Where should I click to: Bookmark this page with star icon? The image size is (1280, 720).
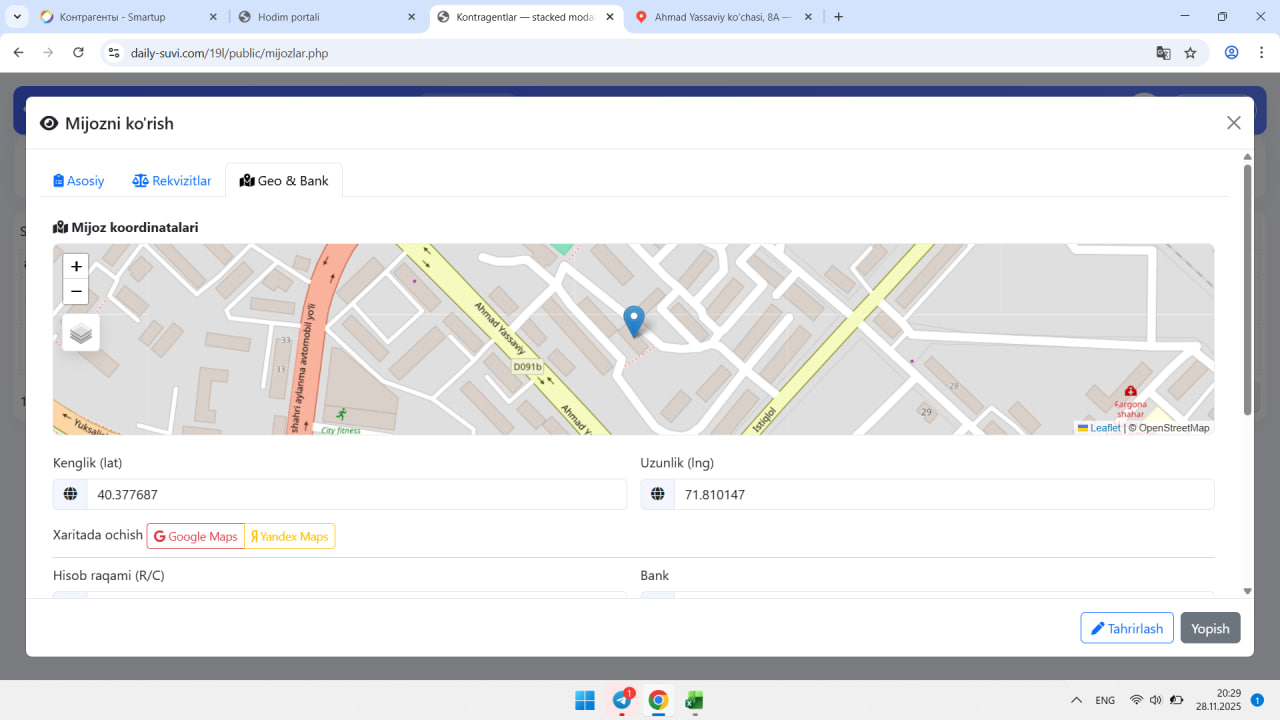coord(1190,53)
